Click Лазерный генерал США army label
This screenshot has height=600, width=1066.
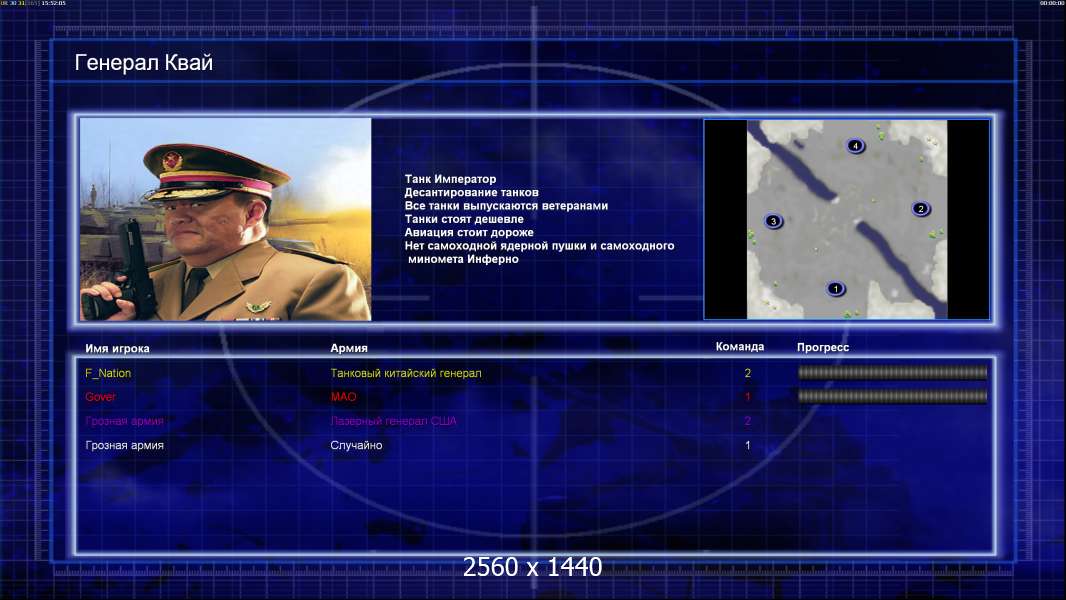click(x=394, y=421)
